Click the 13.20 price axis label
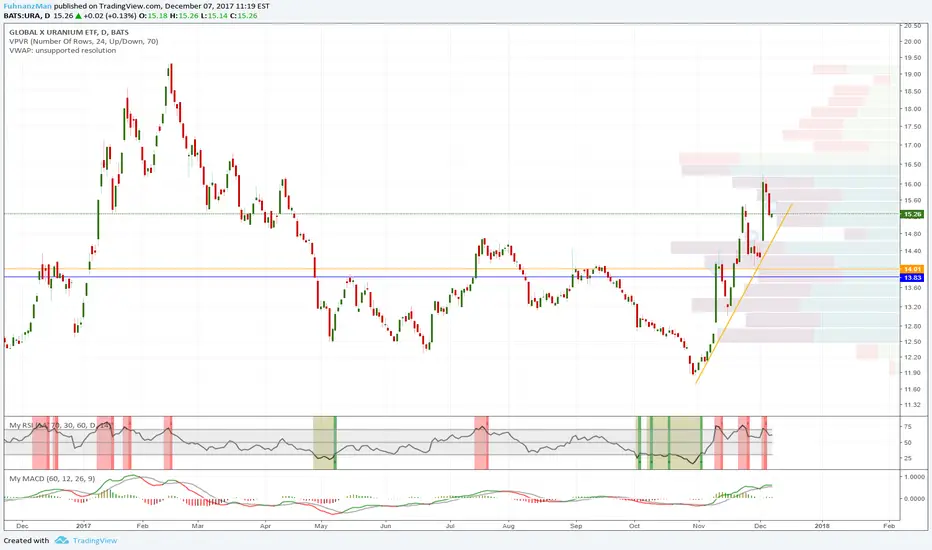The width and height of the screenshot is (932, 550). (912, 307)
